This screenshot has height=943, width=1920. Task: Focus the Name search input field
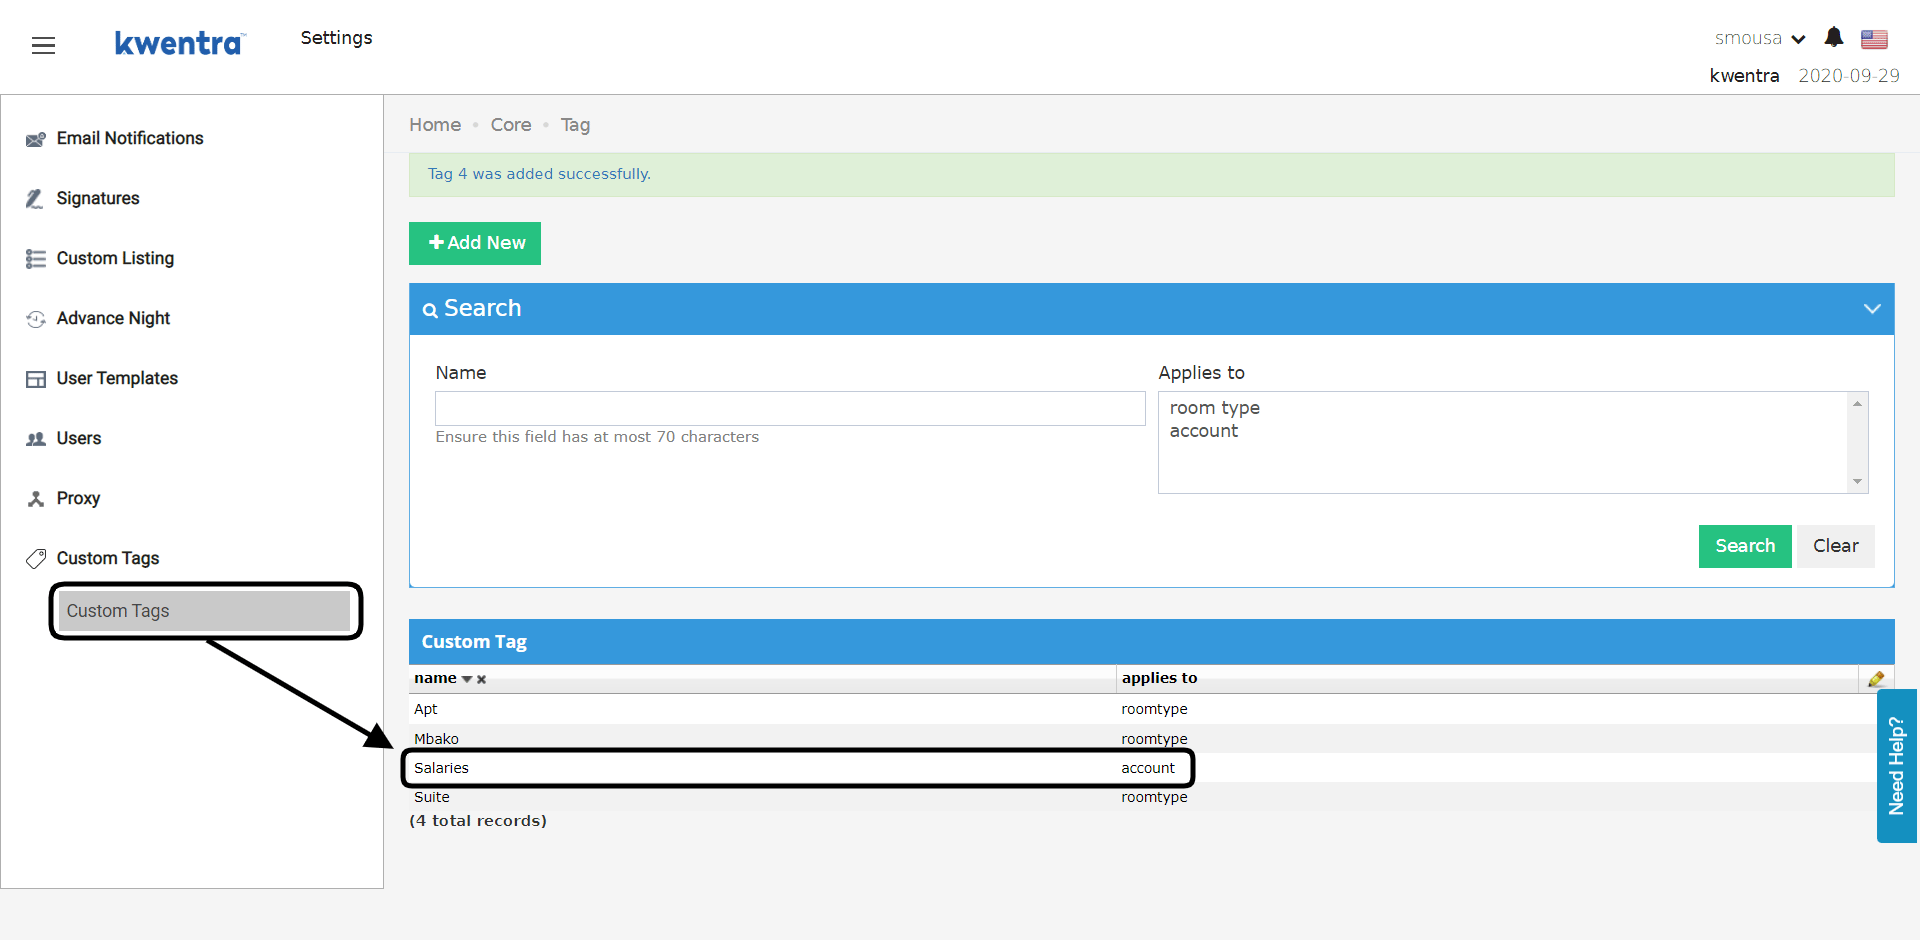(x=790, y=408)
